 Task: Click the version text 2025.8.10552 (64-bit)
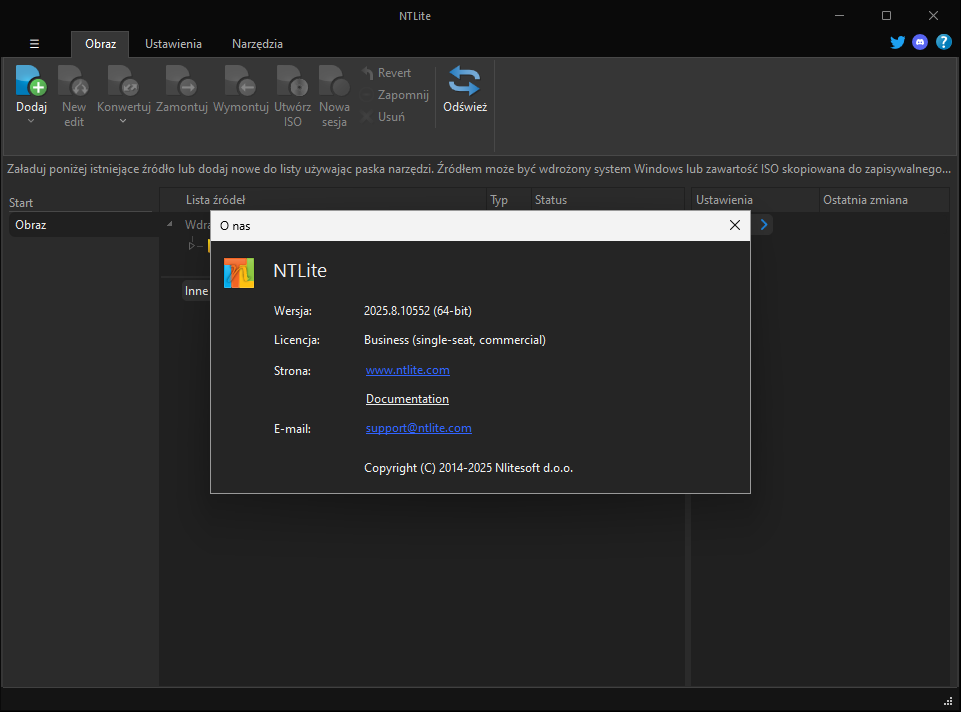pyautogui.click(x=418, y=311)
